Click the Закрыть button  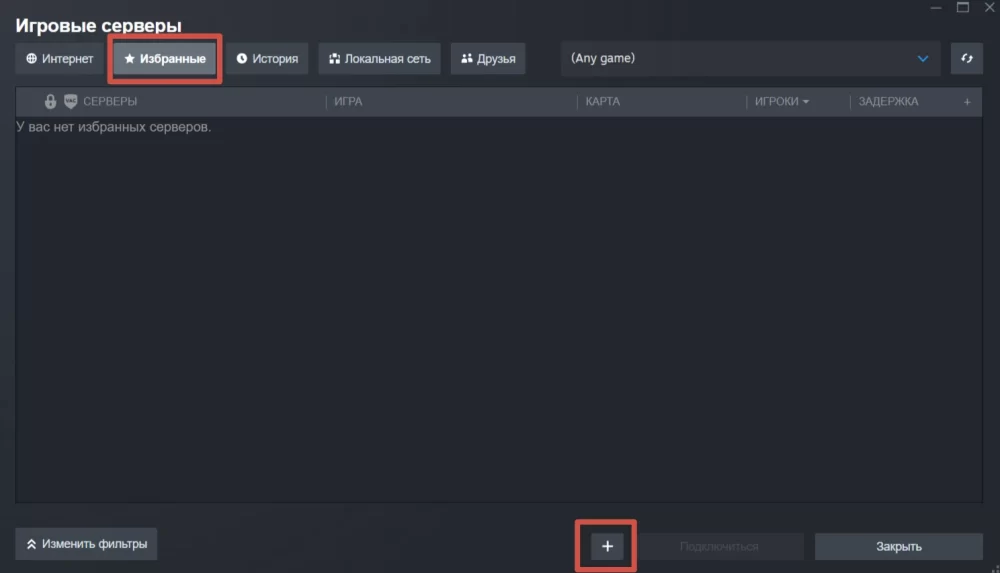click(899, 547)
